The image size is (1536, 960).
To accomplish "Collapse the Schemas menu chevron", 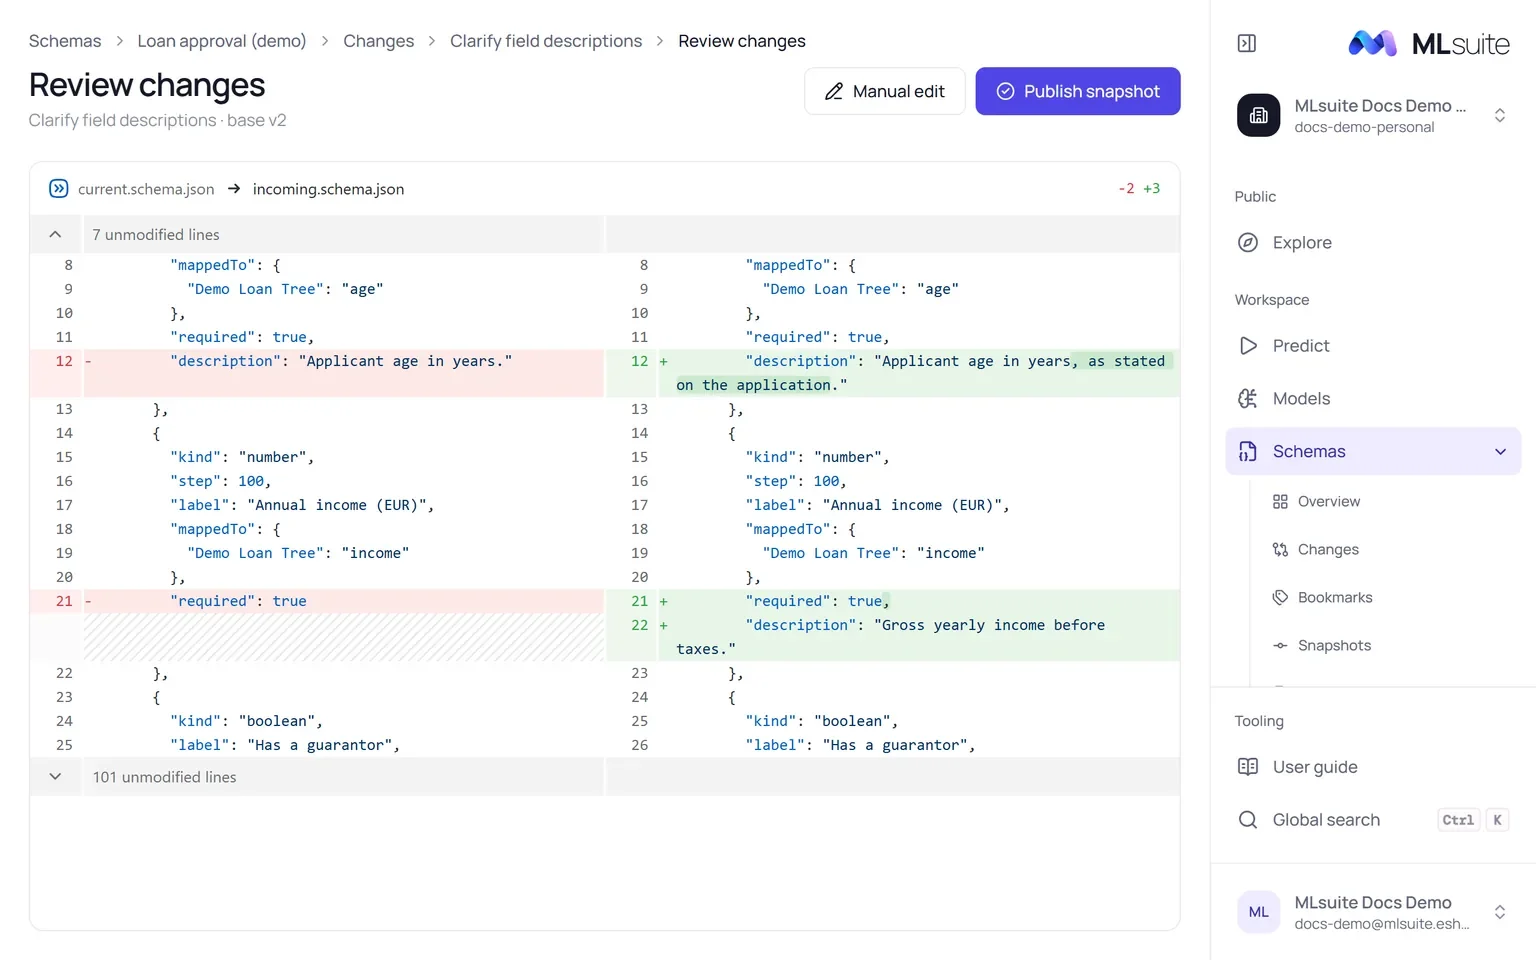I will pos(1500,451).
